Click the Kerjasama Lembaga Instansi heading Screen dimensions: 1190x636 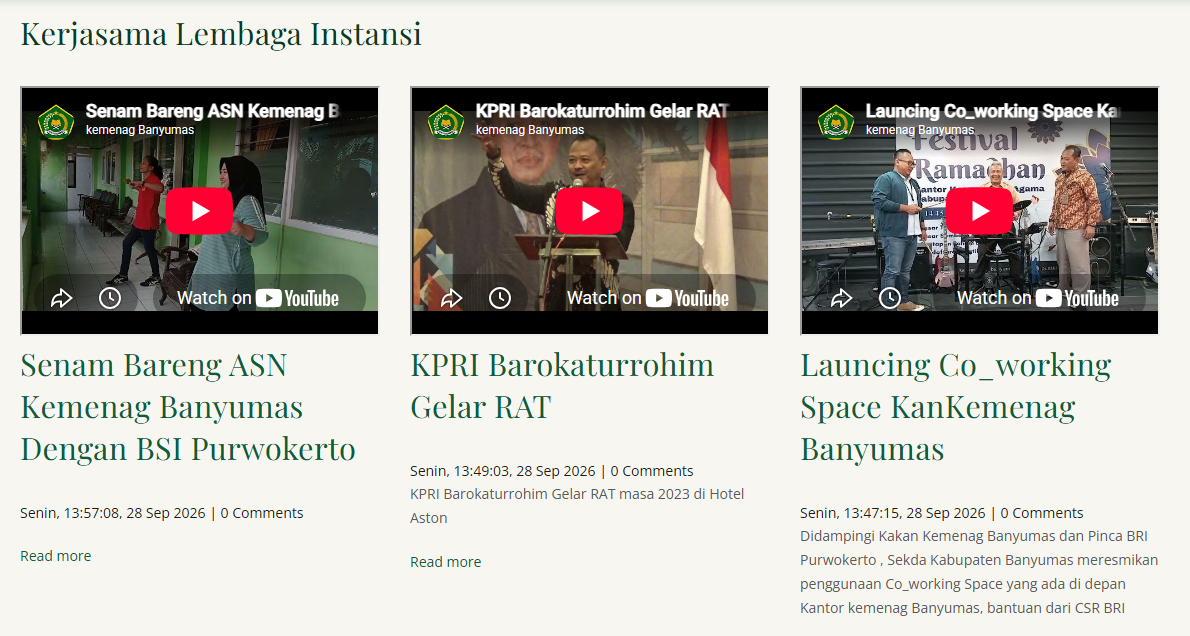tap(221, 34)
